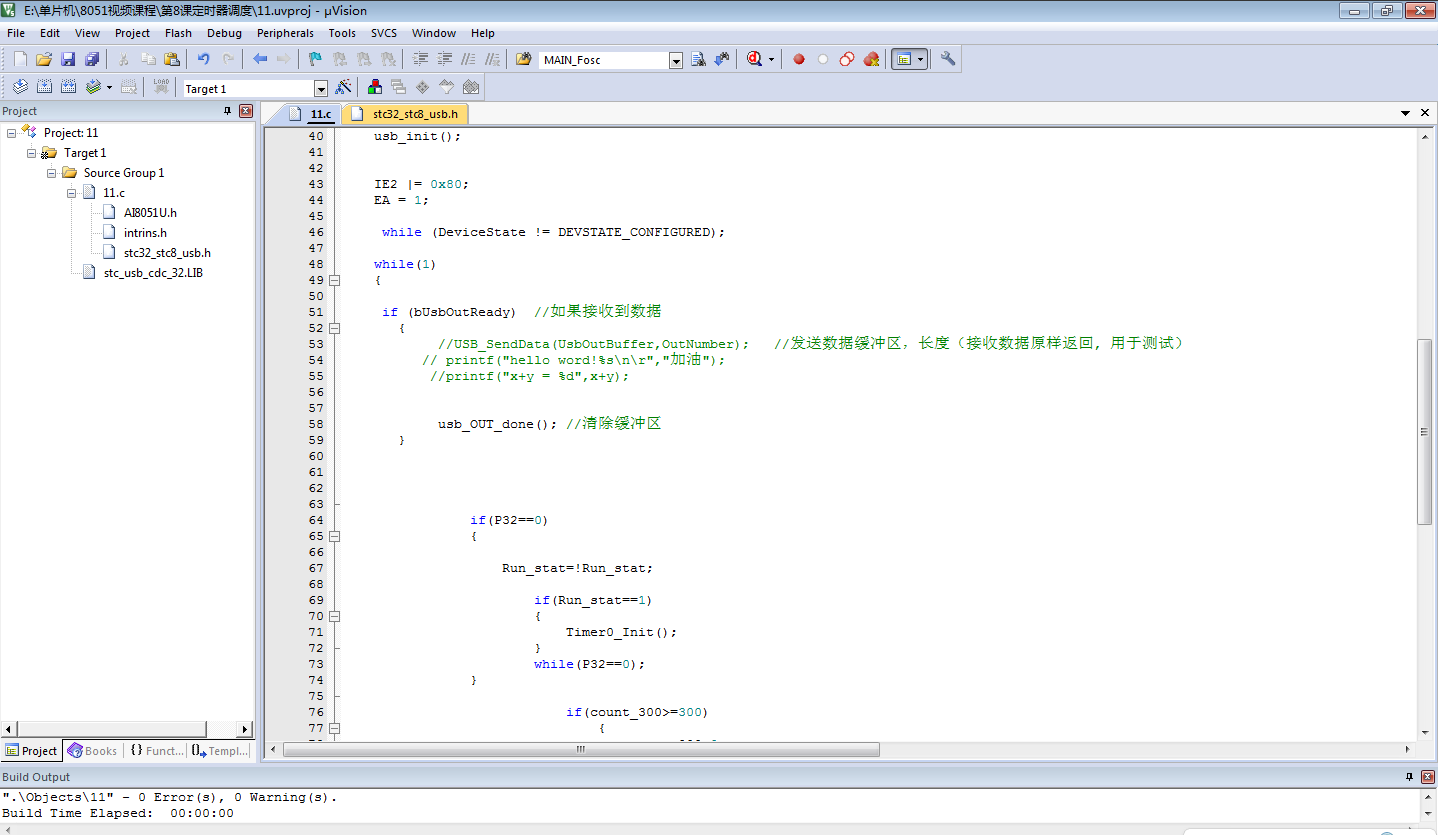Switch to the Functions panel tab

(156, 751)
